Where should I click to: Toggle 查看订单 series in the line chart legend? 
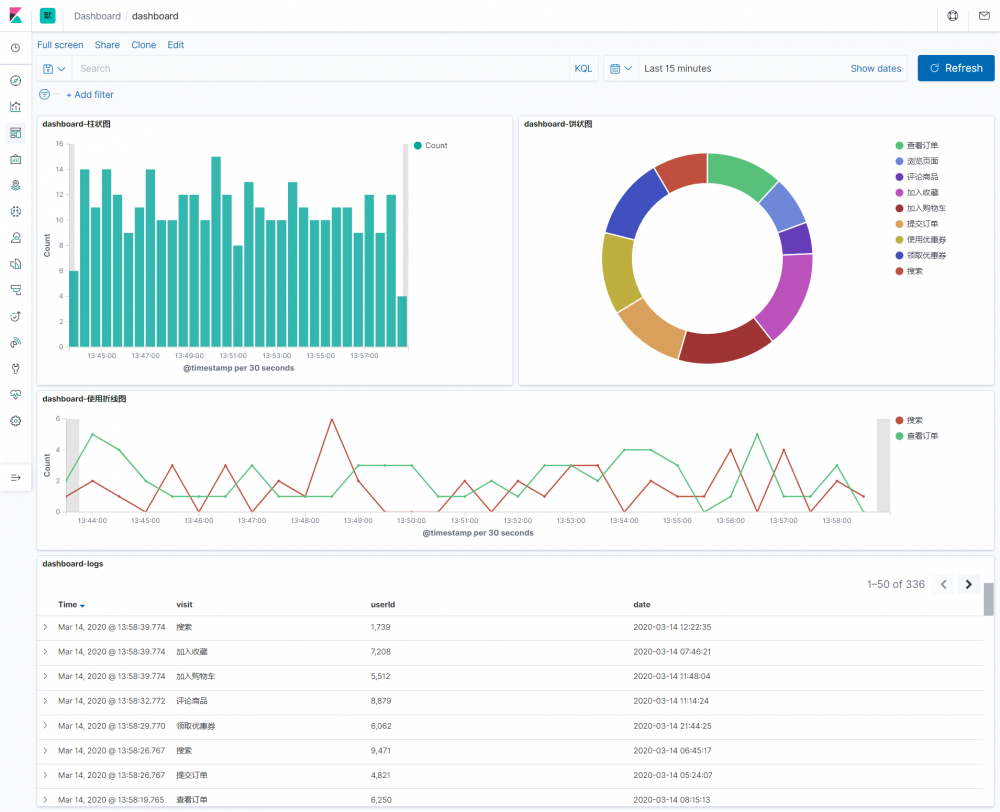click(x=921, y=436)
